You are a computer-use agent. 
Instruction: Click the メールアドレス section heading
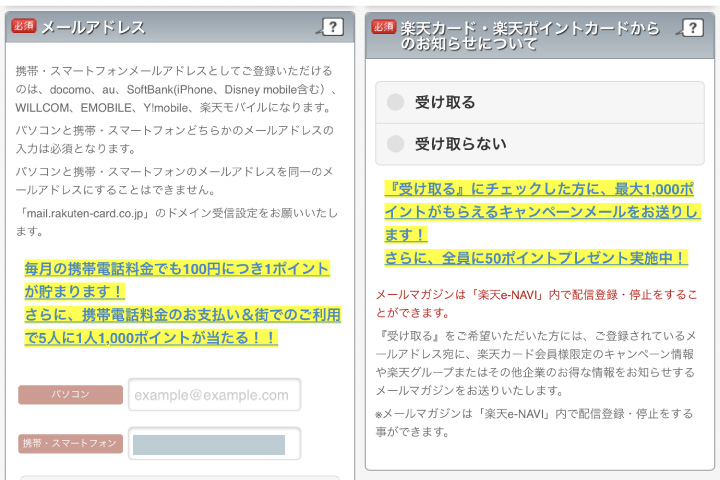tap(93, 27)
